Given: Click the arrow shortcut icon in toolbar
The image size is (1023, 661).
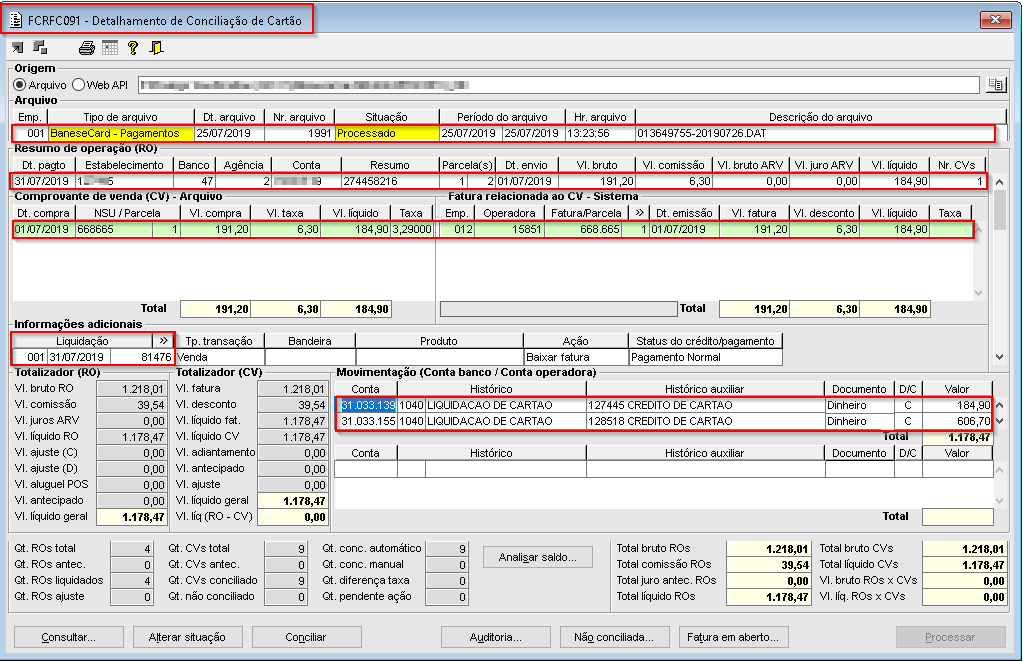Looking at the screenshot, I should (18, 47).
